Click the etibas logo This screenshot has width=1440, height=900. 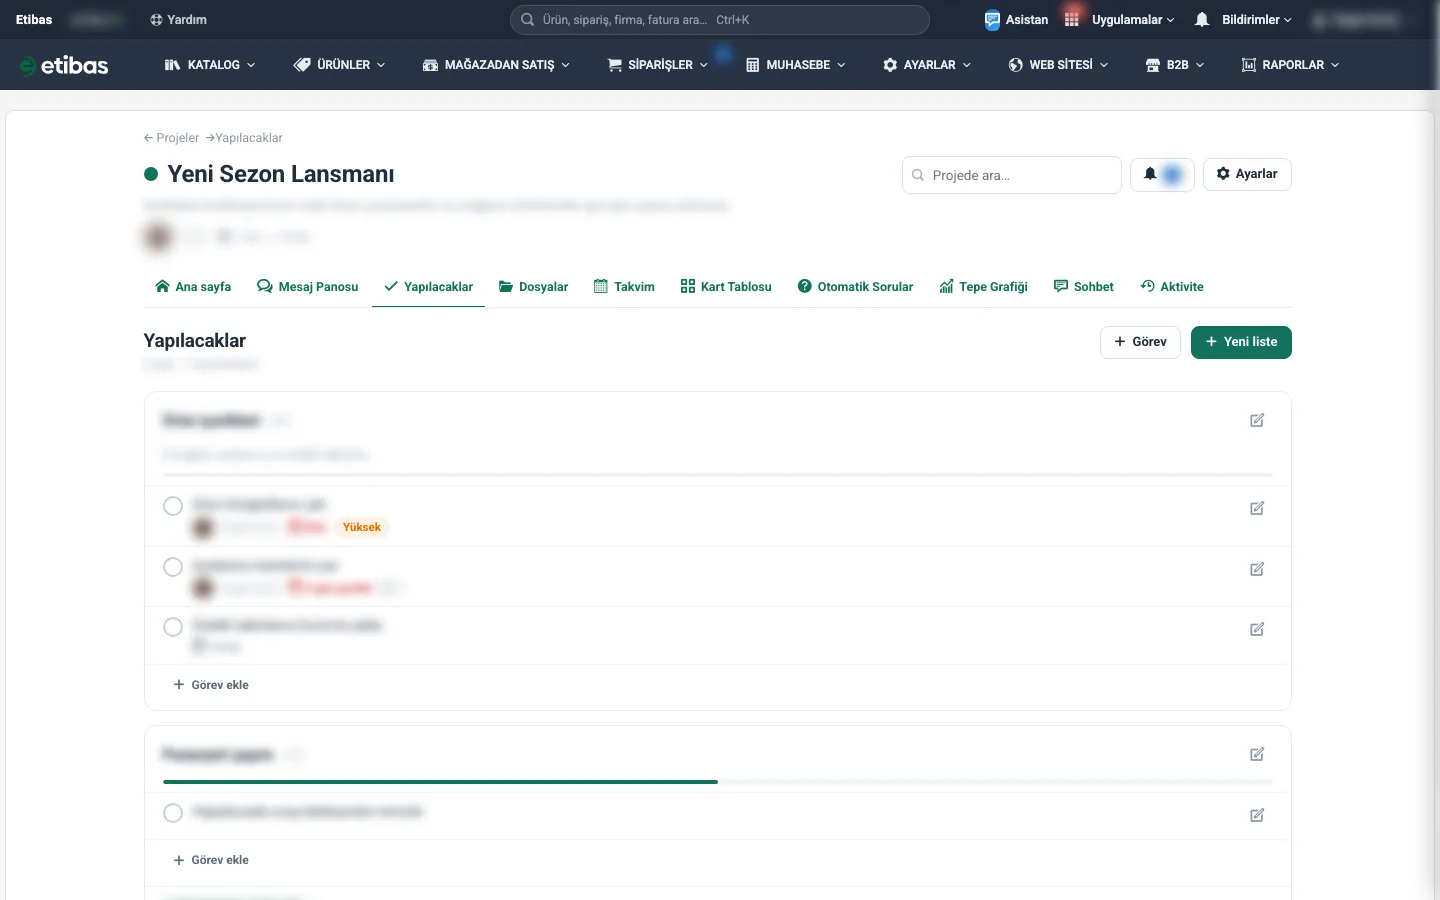point(64,65)
